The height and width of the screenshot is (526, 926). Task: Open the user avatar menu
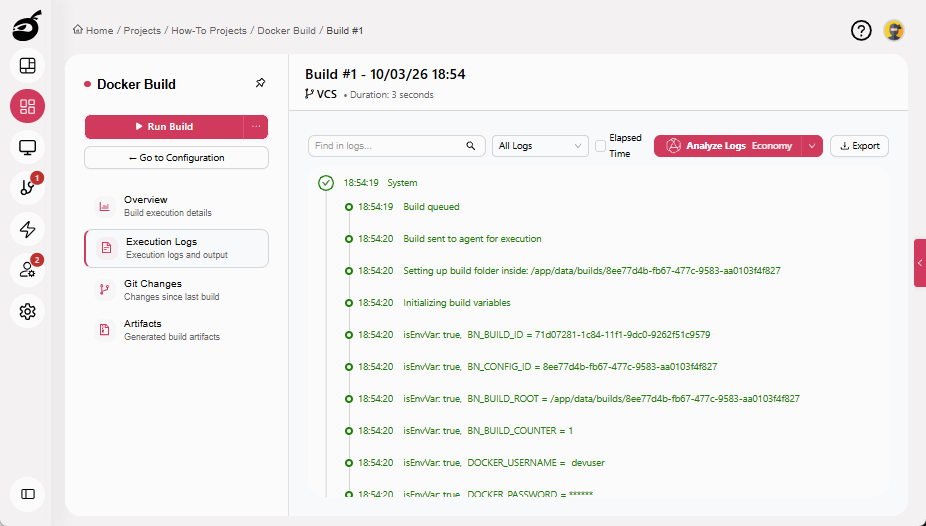[894, 30]
